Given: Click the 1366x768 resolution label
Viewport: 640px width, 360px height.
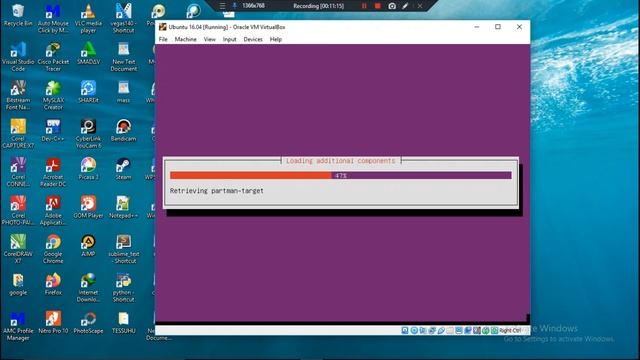Looking at the screenshot, I should pyautogui.click(x=253, y=6).
